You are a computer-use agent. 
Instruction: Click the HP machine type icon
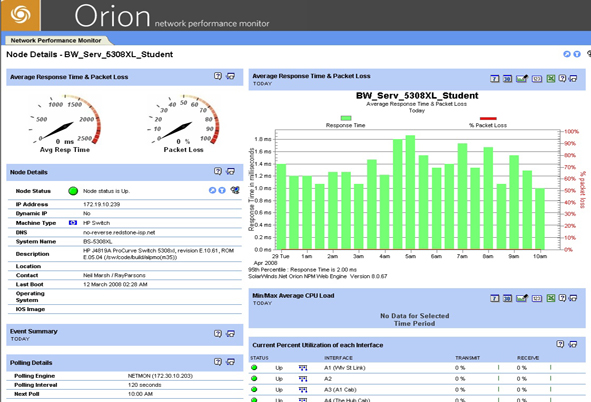[73, 223]
